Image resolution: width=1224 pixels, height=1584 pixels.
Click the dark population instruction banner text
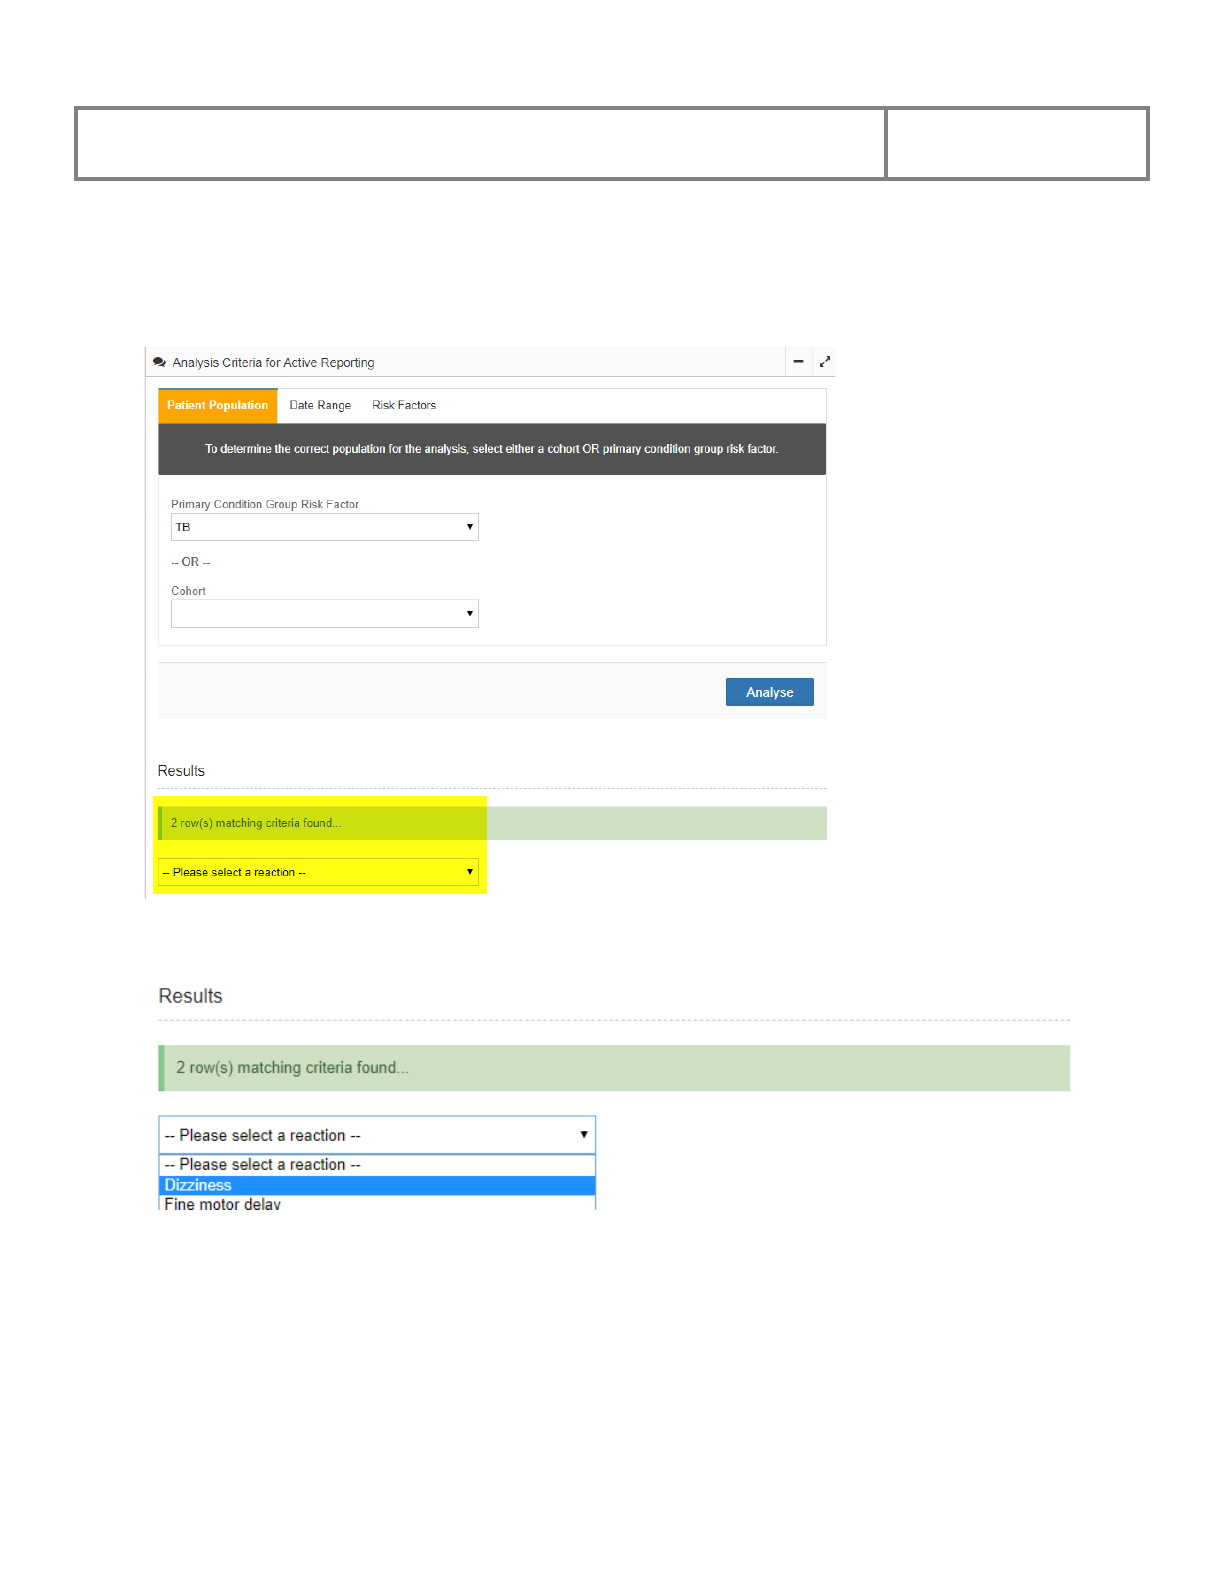pyautogui.click(x=492, y=449)
